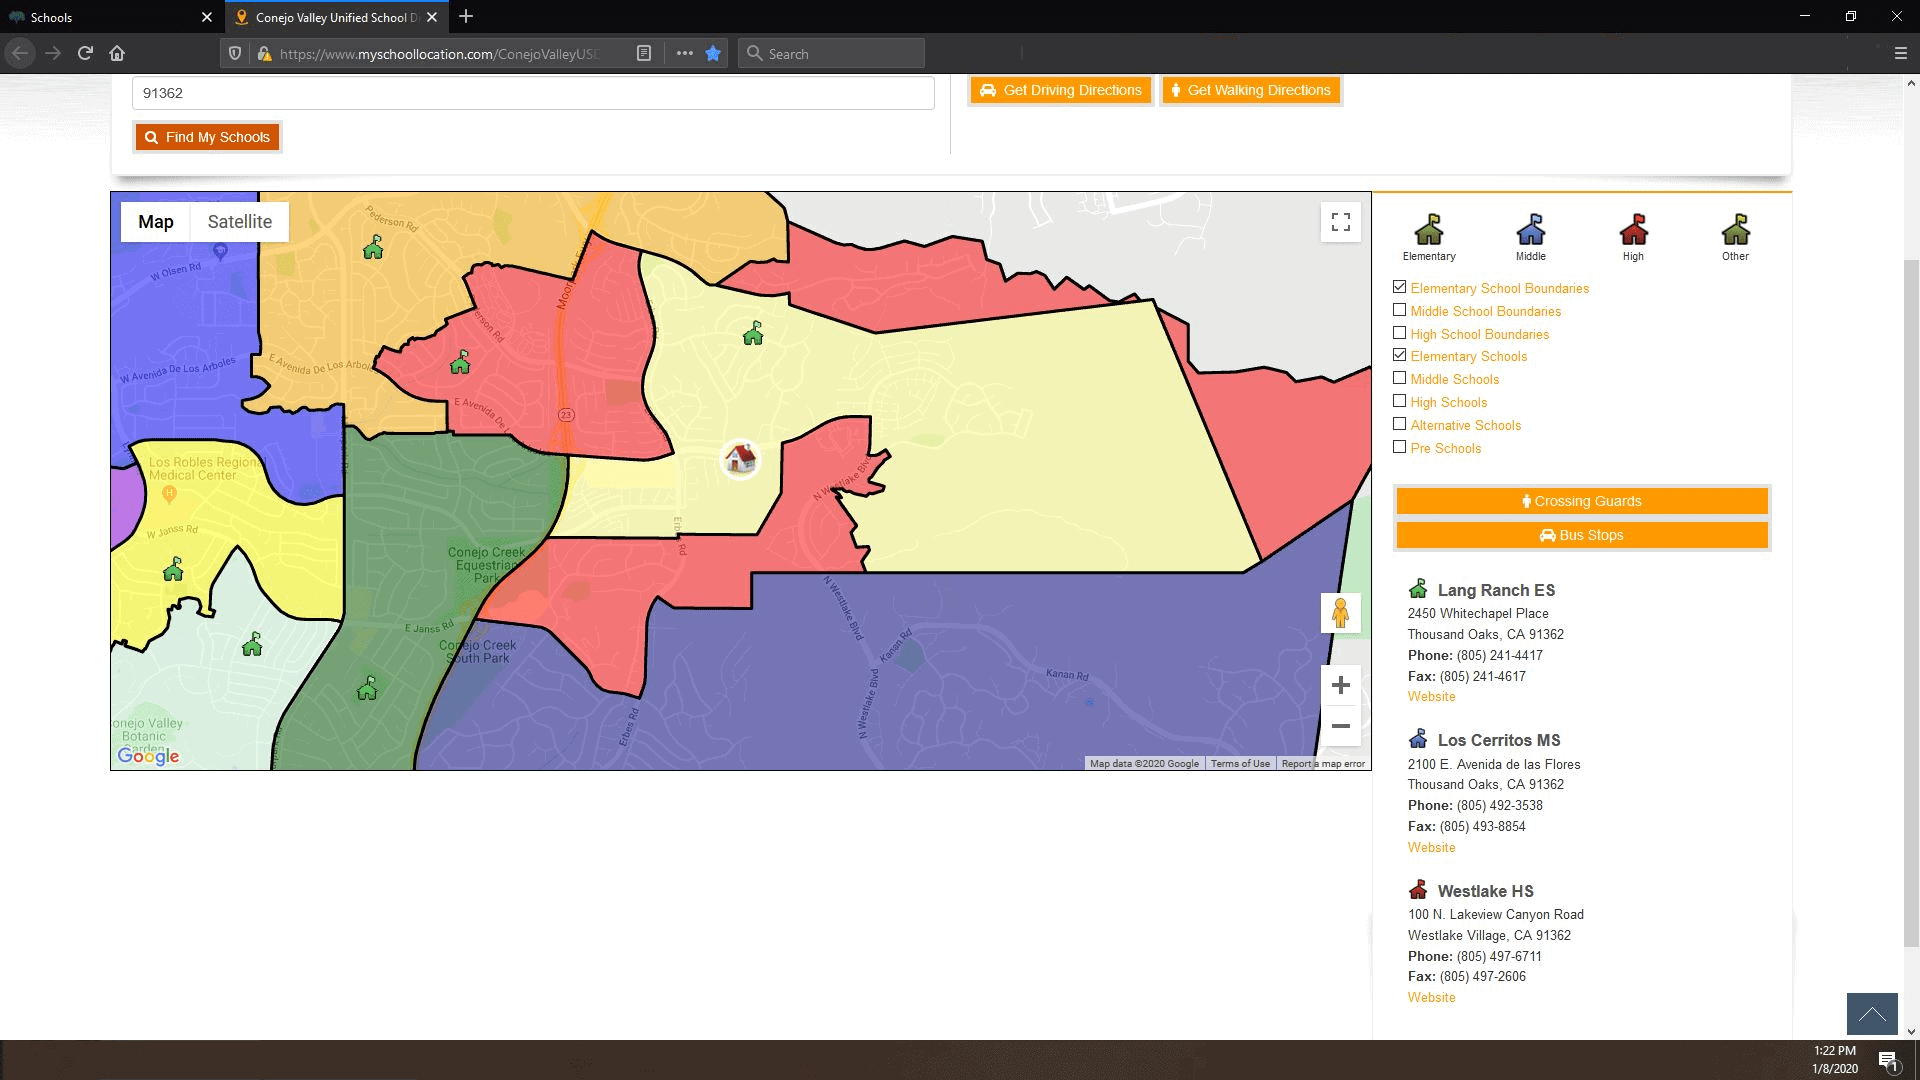Click the home marker on the map
Image resolution: width=1920 pixels, height=1080 pixels.
click(x=740, y=459)
